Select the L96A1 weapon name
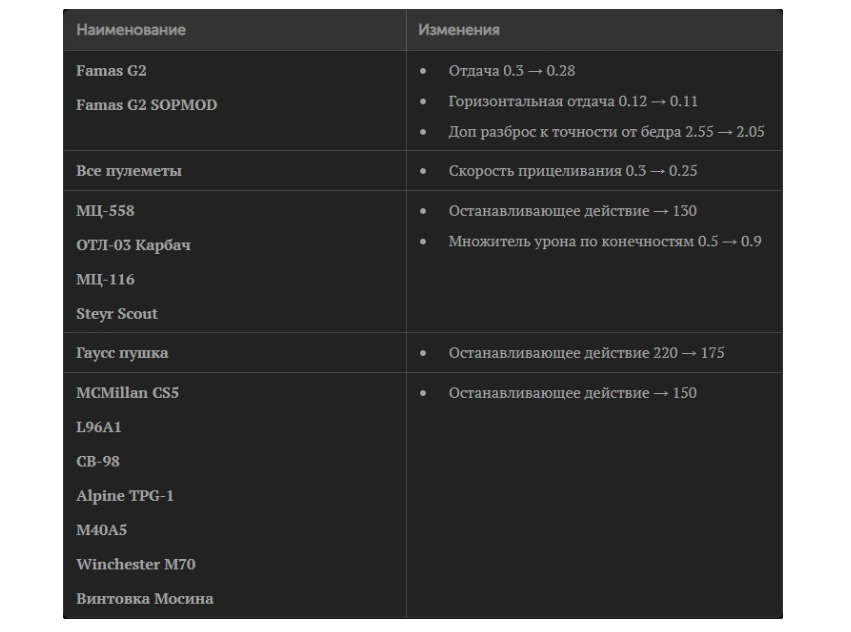Viewport: 851px width, 632px height. [98, 427]
